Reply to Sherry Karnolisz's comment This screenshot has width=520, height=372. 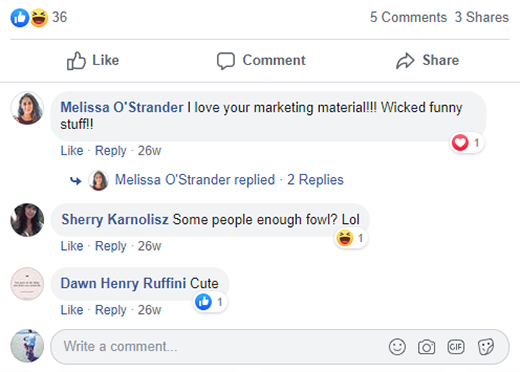coord(111,246)
